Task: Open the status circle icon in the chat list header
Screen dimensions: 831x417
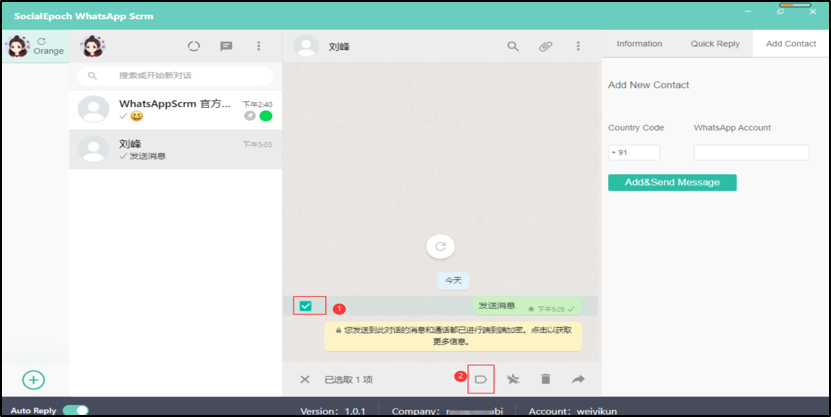Action: (x=194, y=46)
